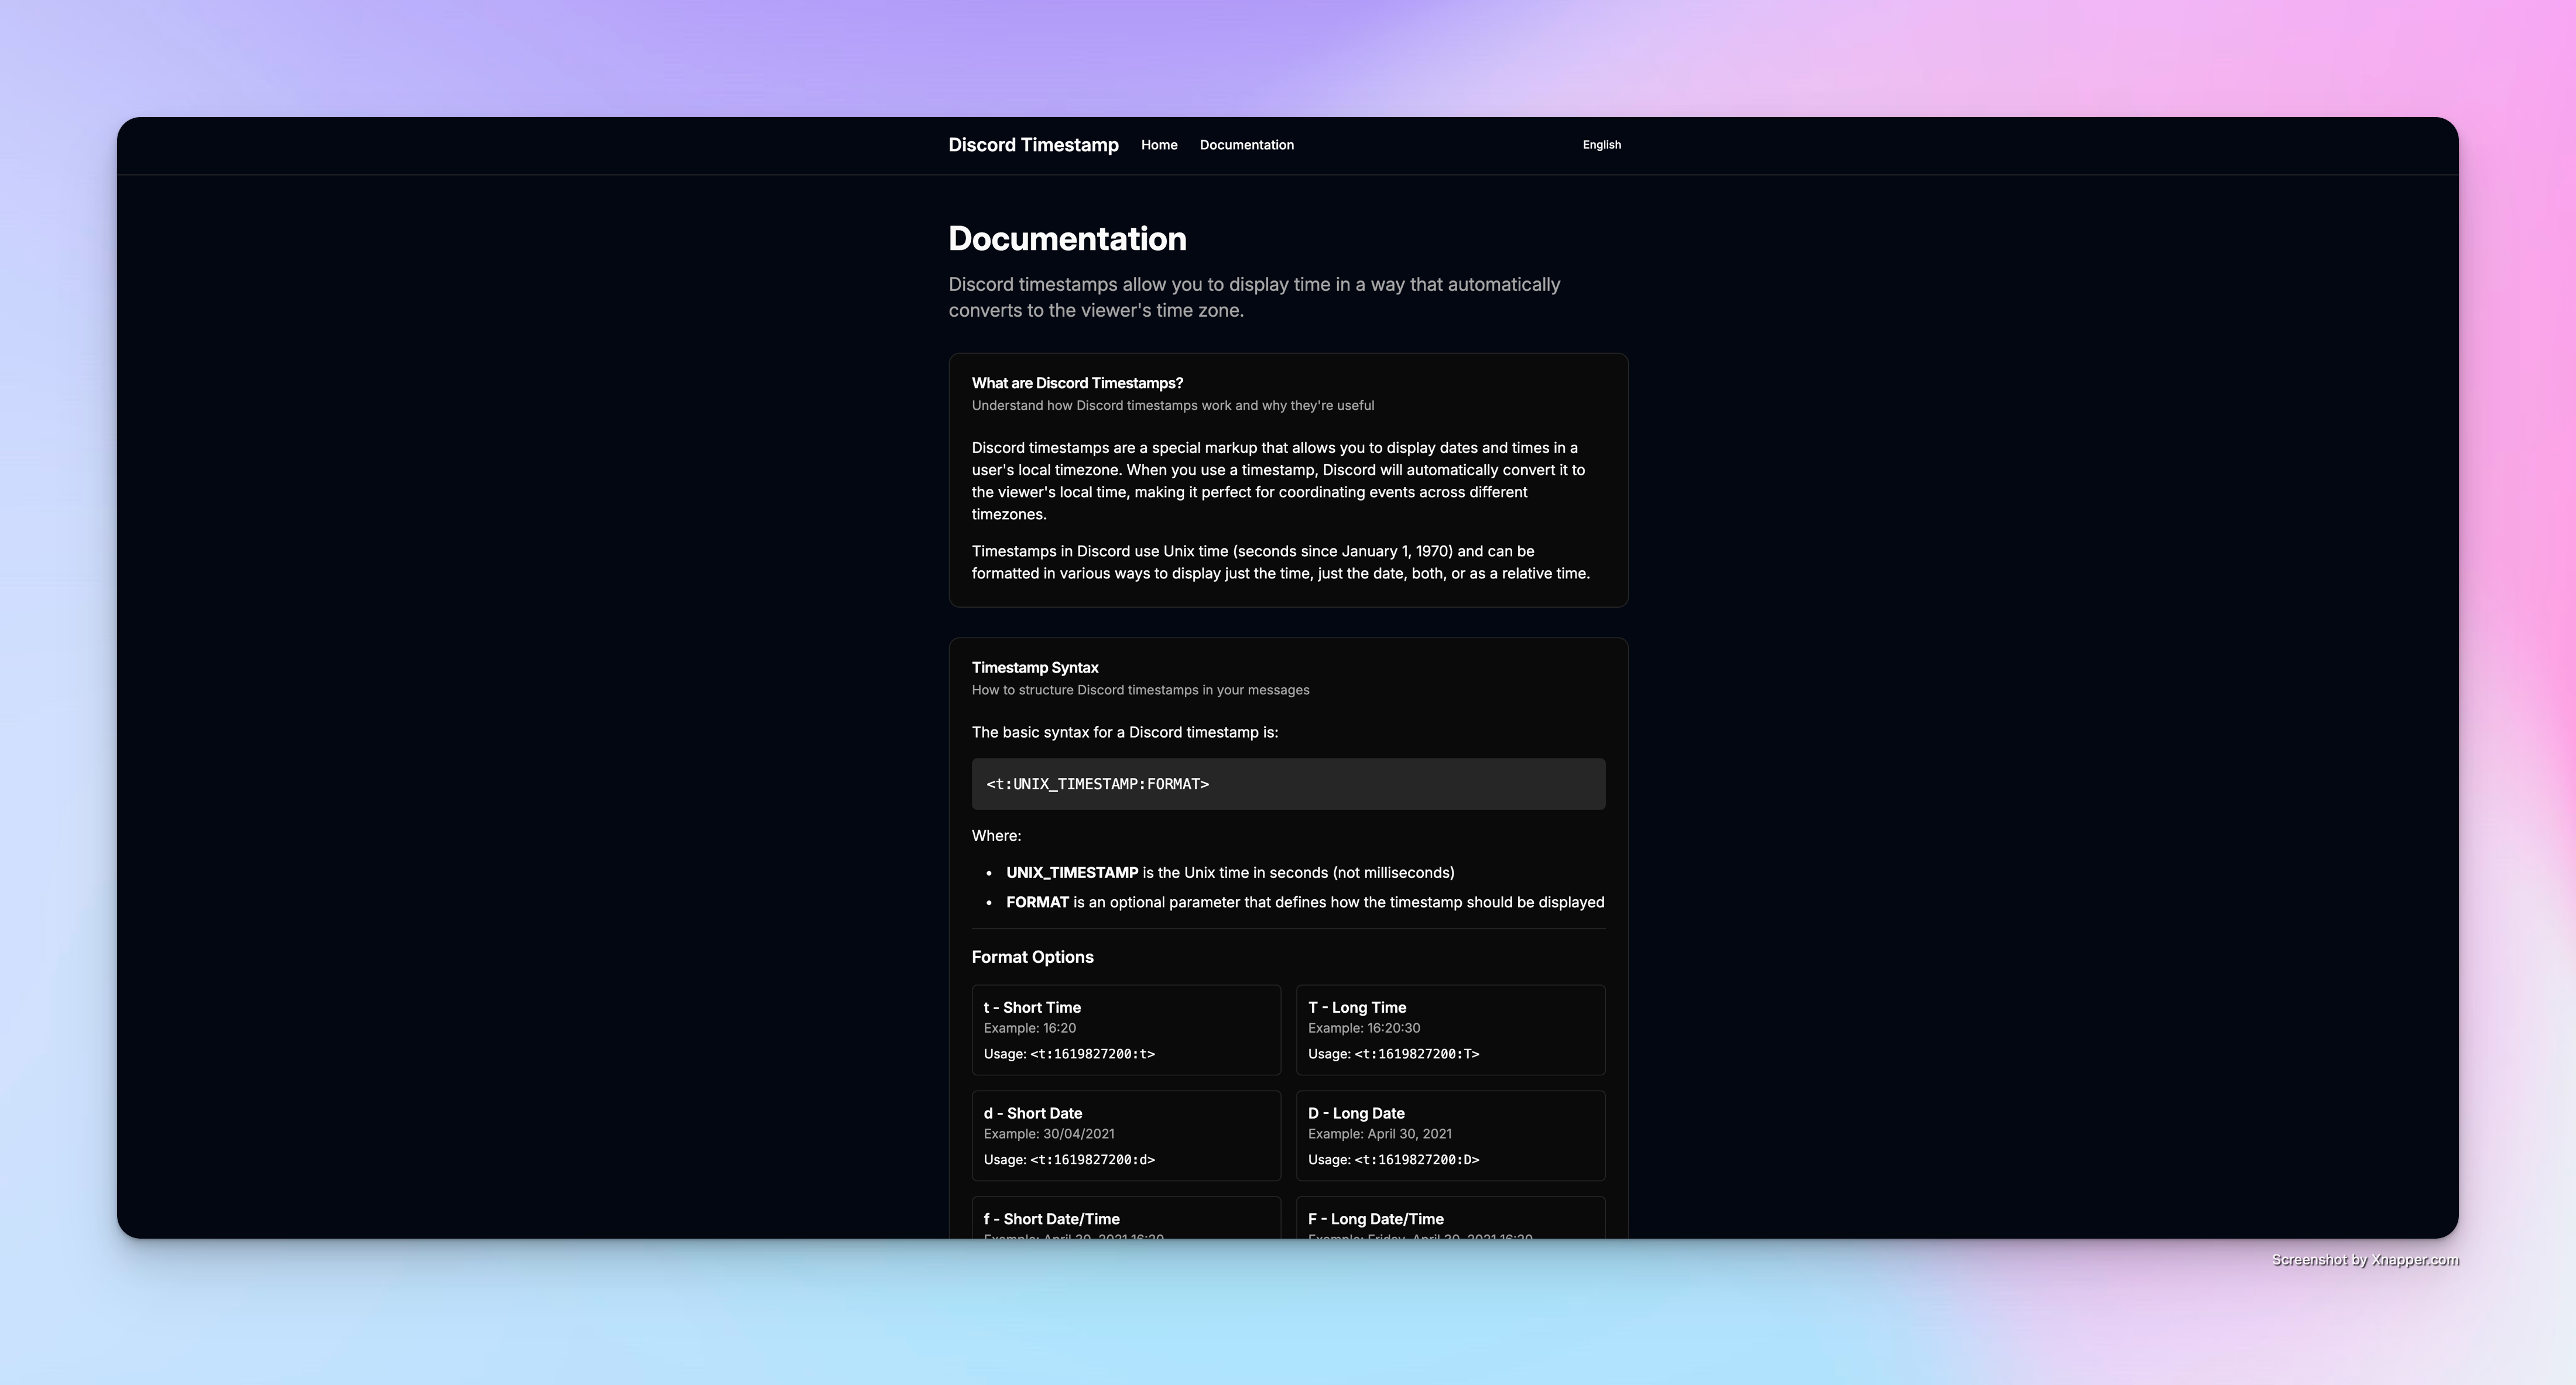This screenshot has width=2576, height=1385.
Task: Click the paragraph starting 'Discord timestamps are a special markup'
Action: (x=1278, y=481)
